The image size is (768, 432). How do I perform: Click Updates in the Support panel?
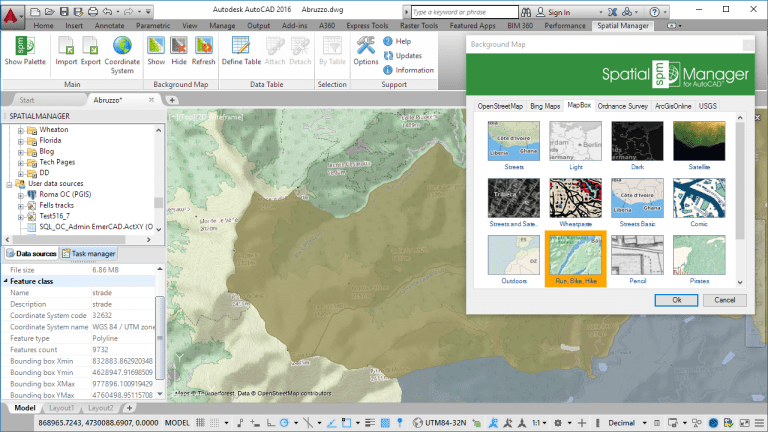pos(403,55)
